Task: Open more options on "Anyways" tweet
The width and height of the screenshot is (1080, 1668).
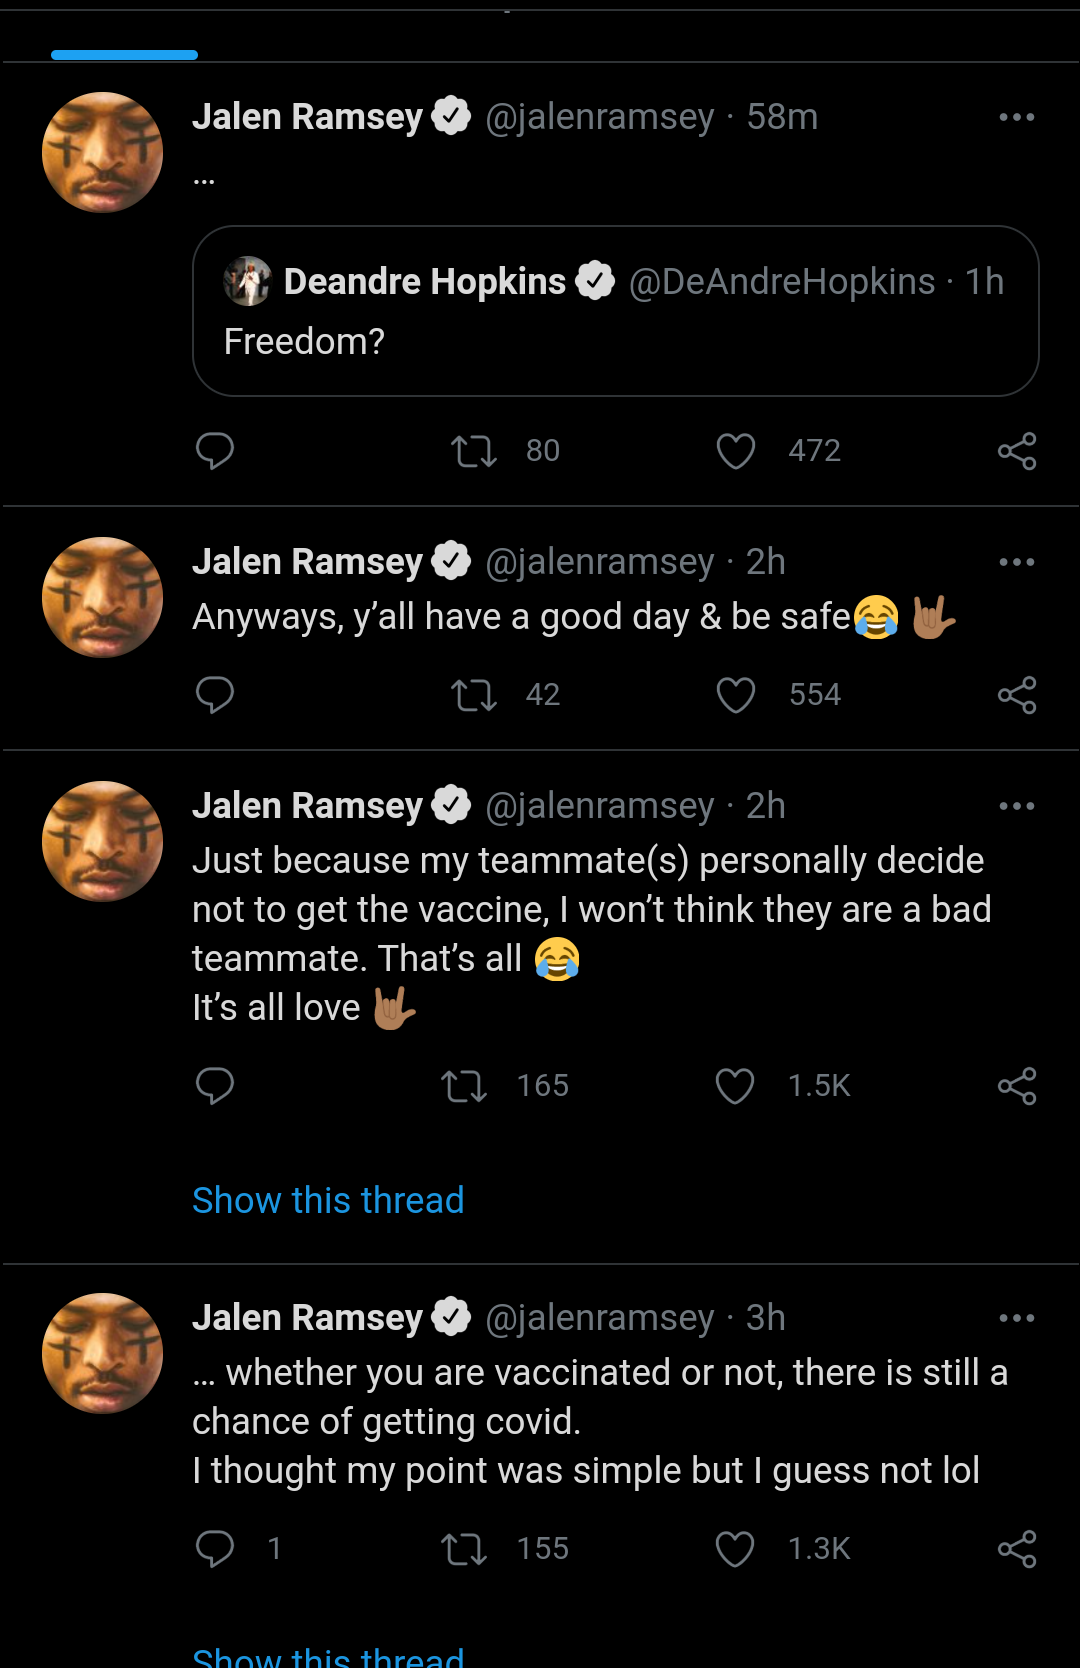Action: point(1017,562)
